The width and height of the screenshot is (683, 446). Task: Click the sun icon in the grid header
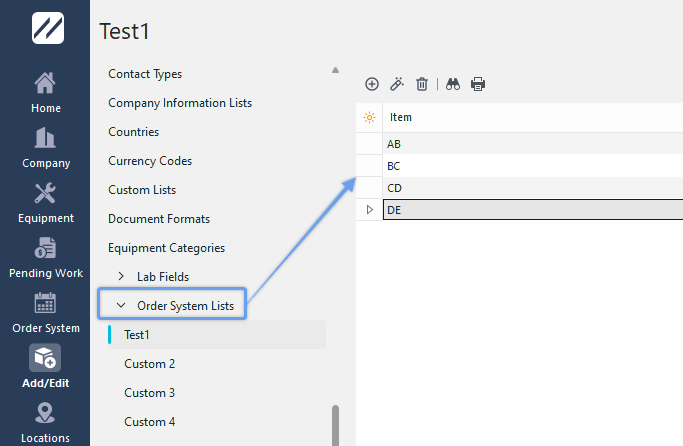[369, 118]
